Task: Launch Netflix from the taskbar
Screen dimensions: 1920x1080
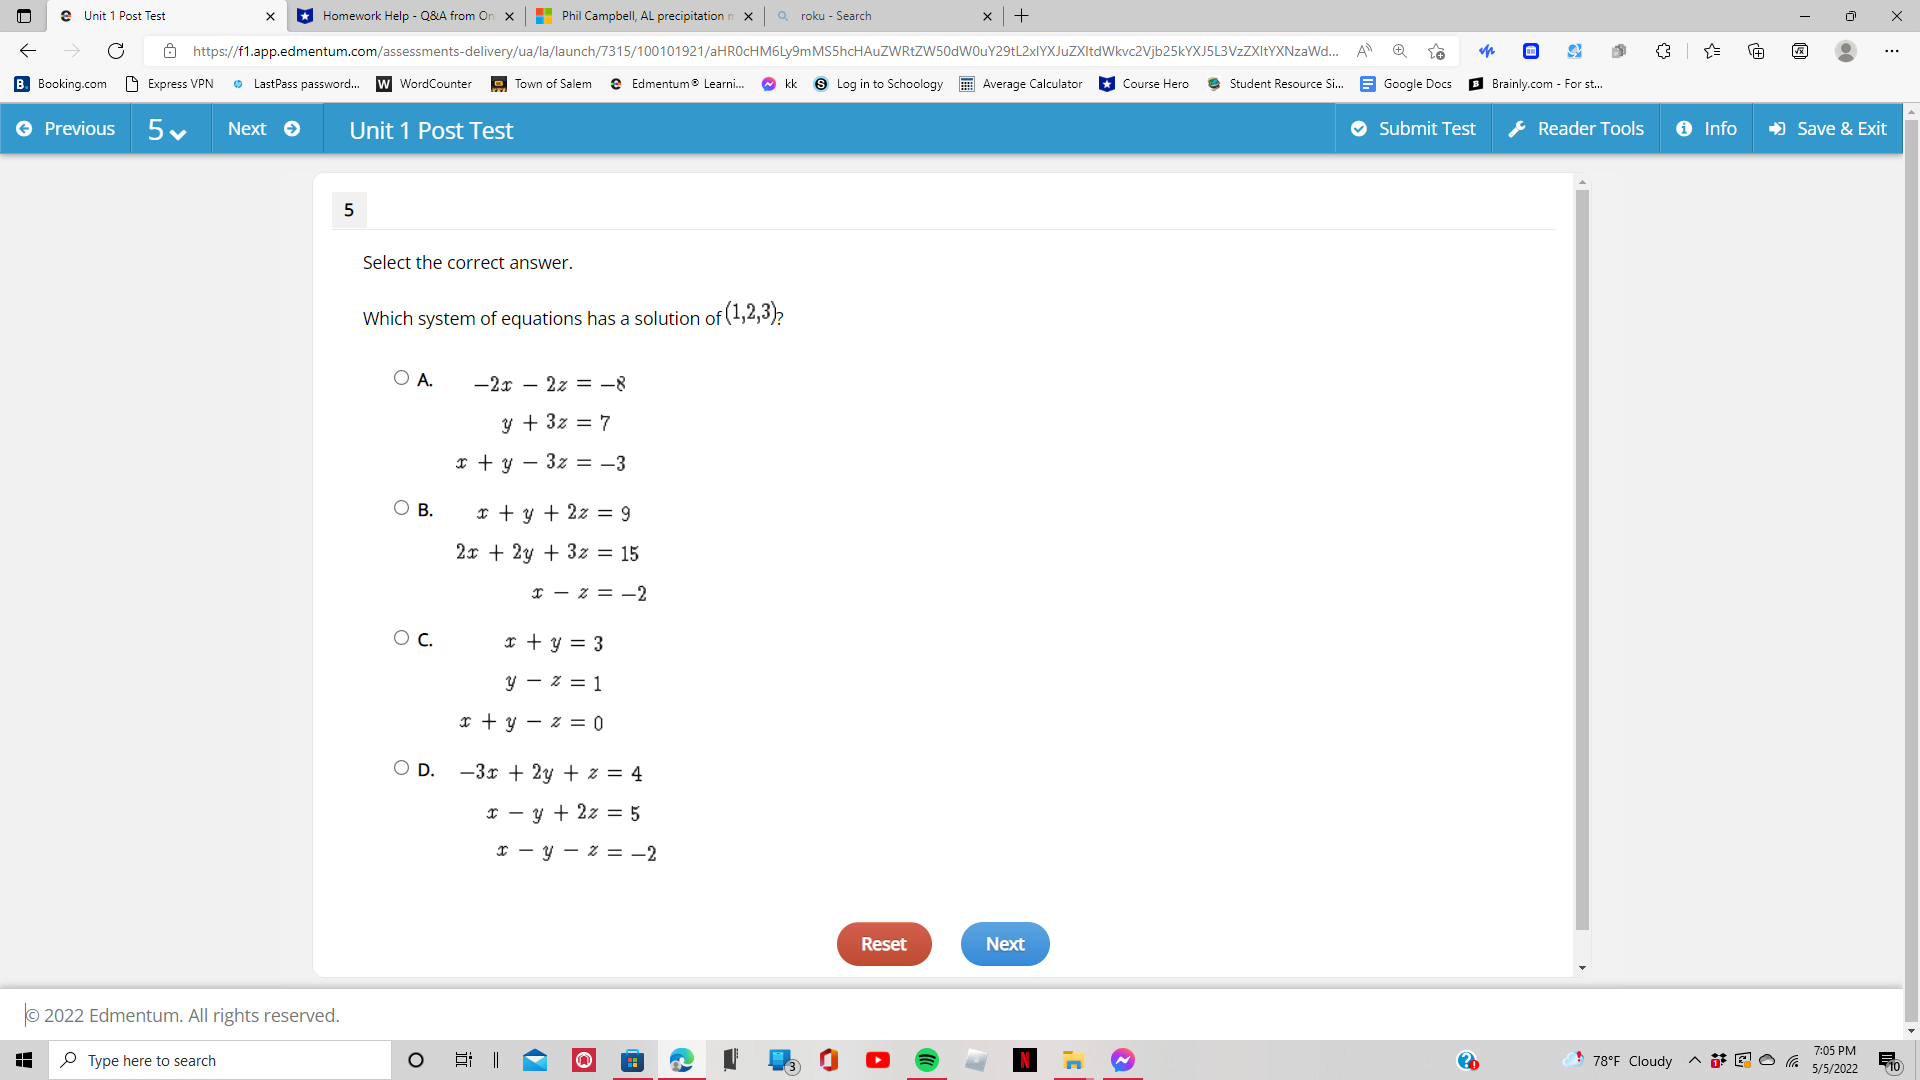Action: (1024, 1060)
